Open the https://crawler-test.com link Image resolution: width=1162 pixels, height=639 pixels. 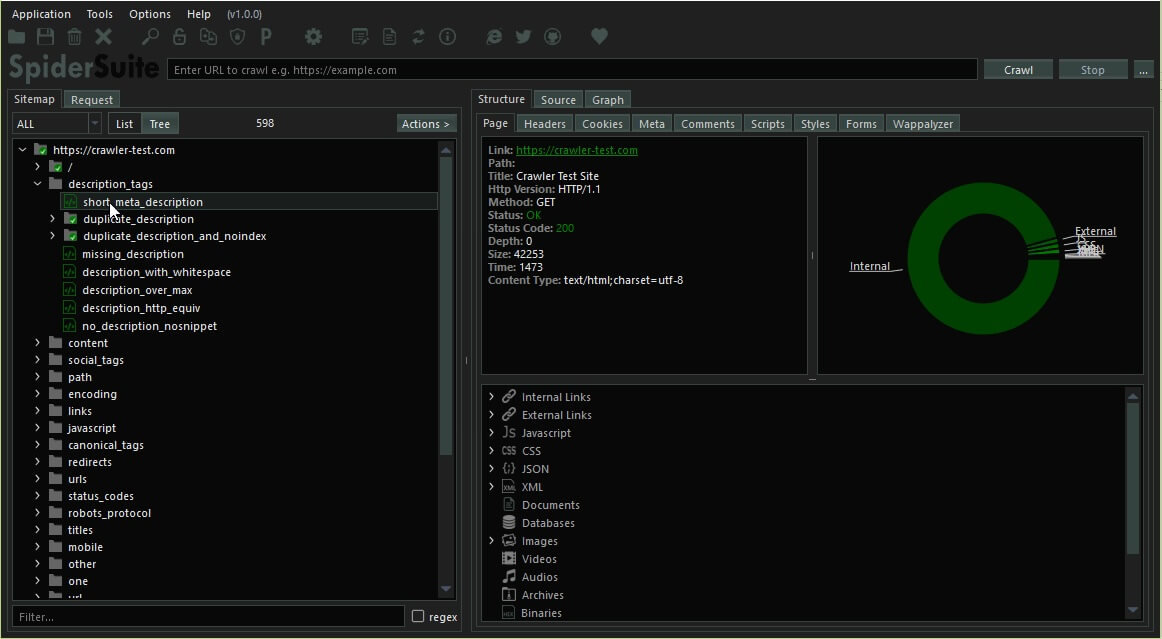coord(577,150)
